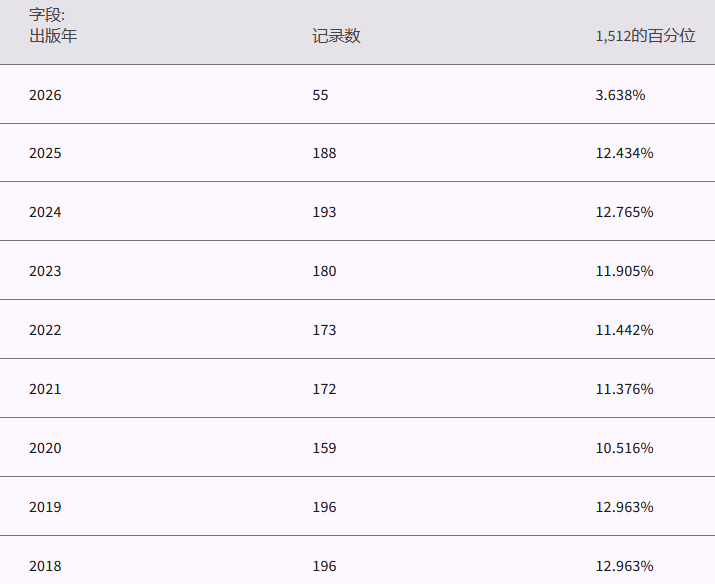Click record count 188 for 2025

(x=324, y=153)
